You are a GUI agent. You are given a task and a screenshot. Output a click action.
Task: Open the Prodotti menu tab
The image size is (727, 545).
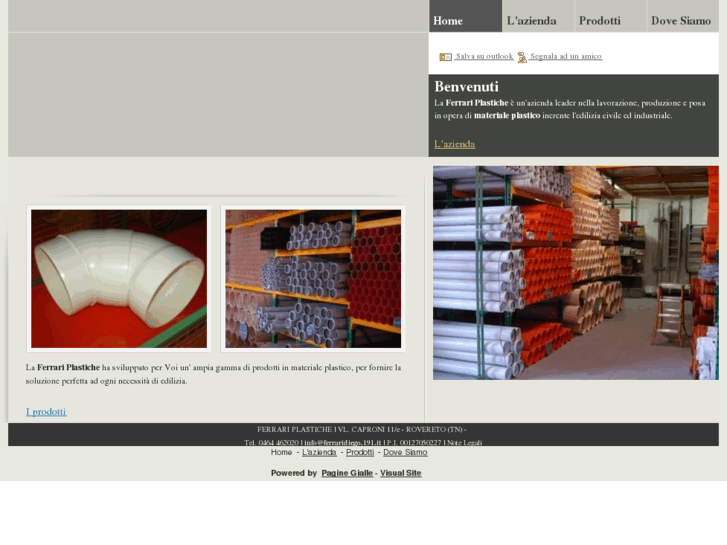click(x=611, y=16)
